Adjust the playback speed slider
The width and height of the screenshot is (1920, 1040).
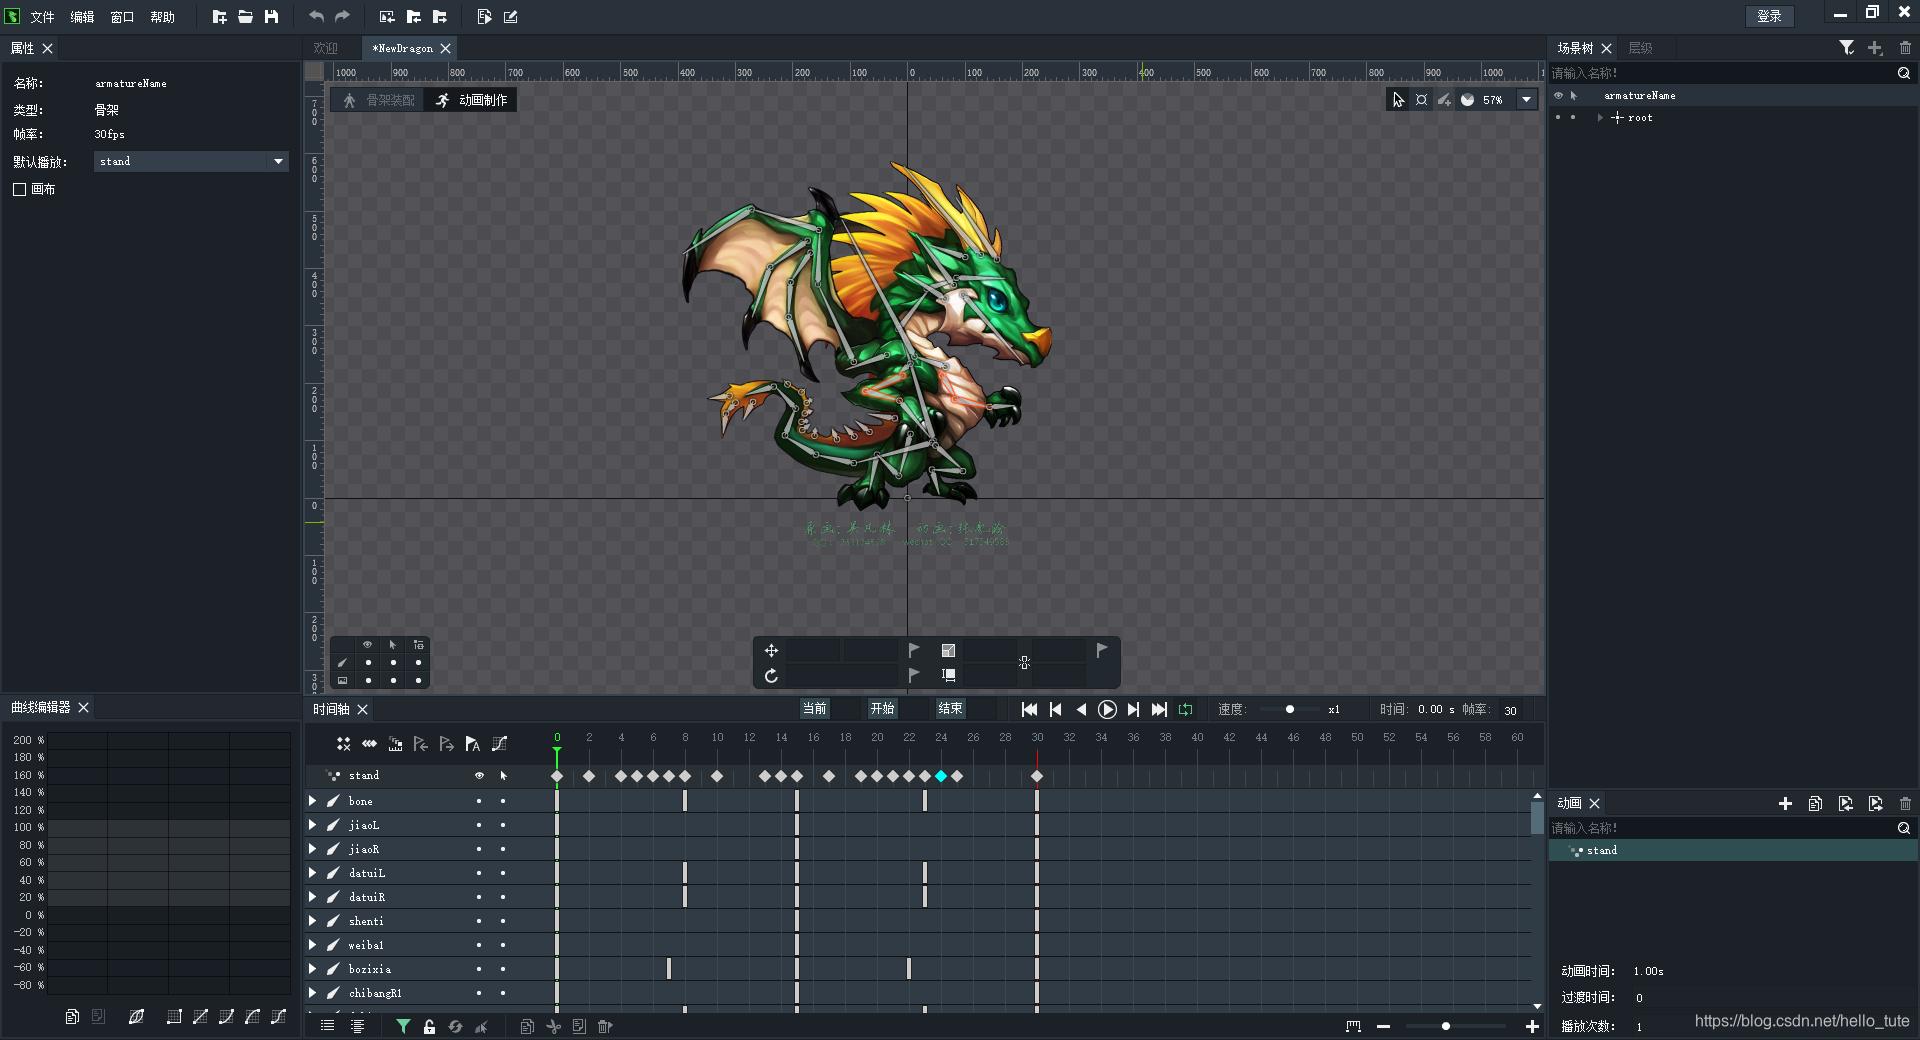pos(1290,709)
